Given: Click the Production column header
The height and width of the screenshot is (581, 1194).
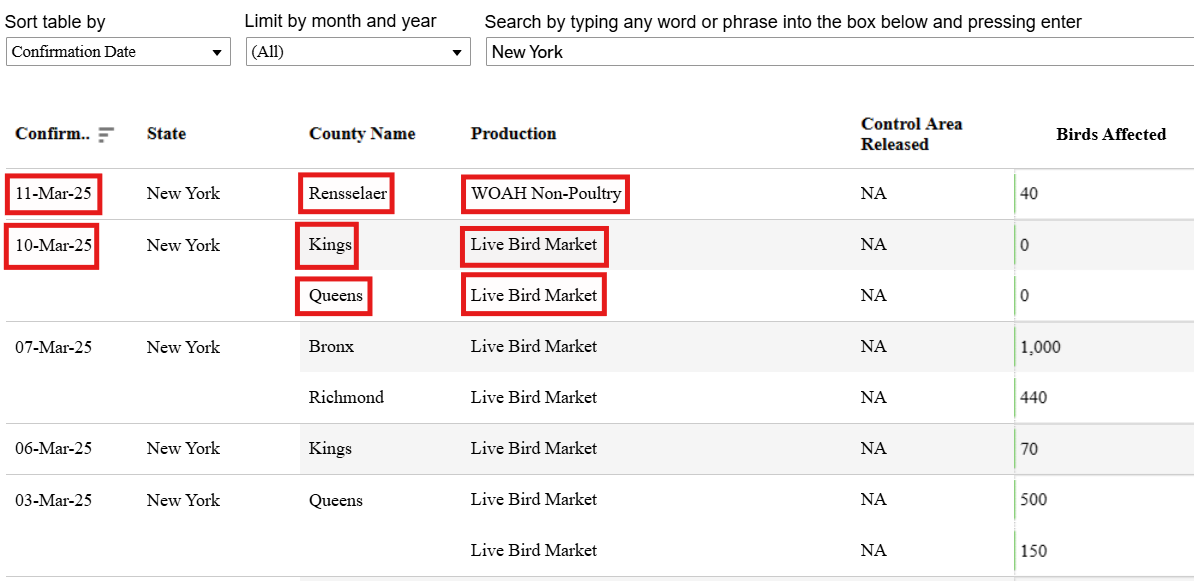Looking at the screenshot, I should pos(513,134).
